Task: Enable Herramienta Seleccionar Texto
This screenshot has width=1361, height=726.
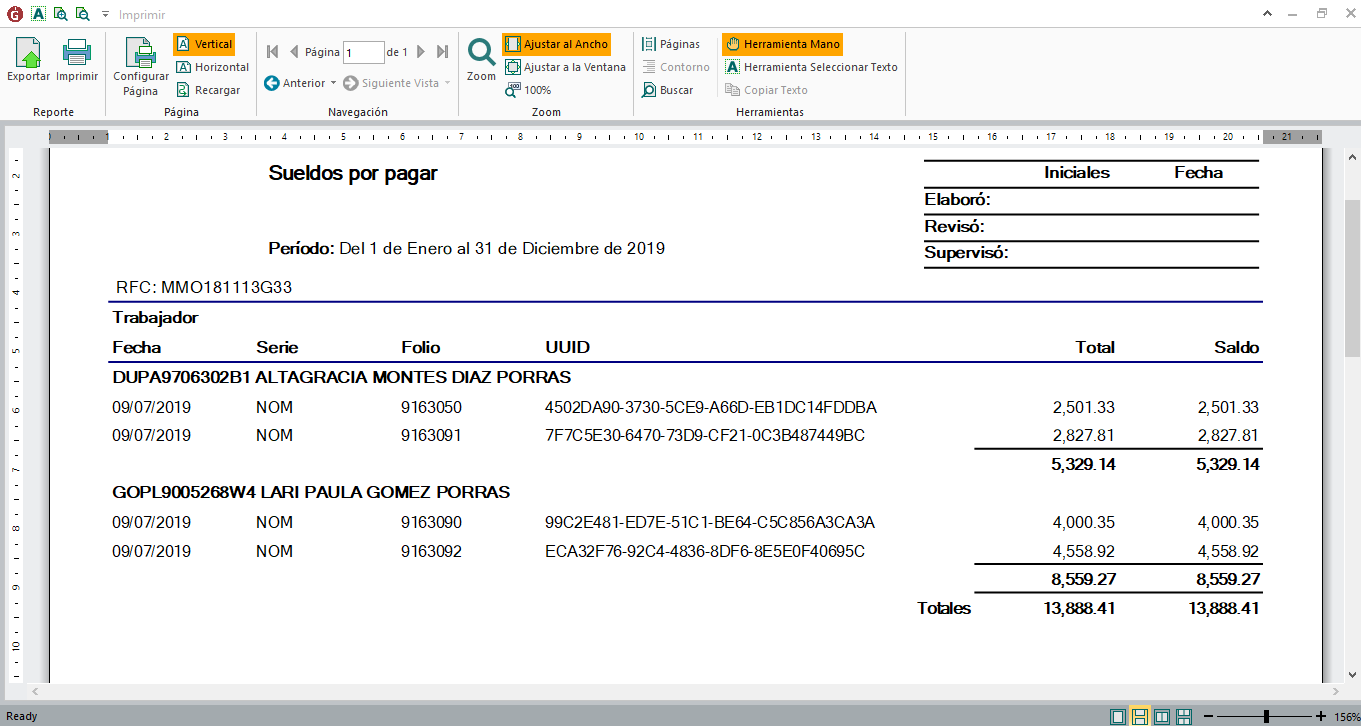Action: [811, 67]
